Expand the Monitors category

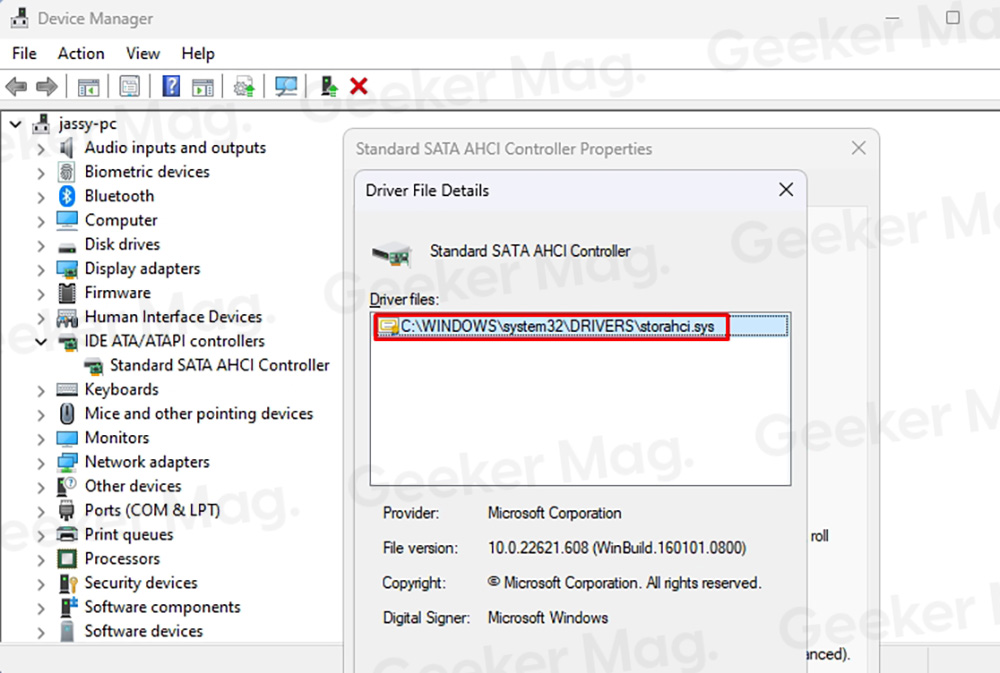coord(41,440)
